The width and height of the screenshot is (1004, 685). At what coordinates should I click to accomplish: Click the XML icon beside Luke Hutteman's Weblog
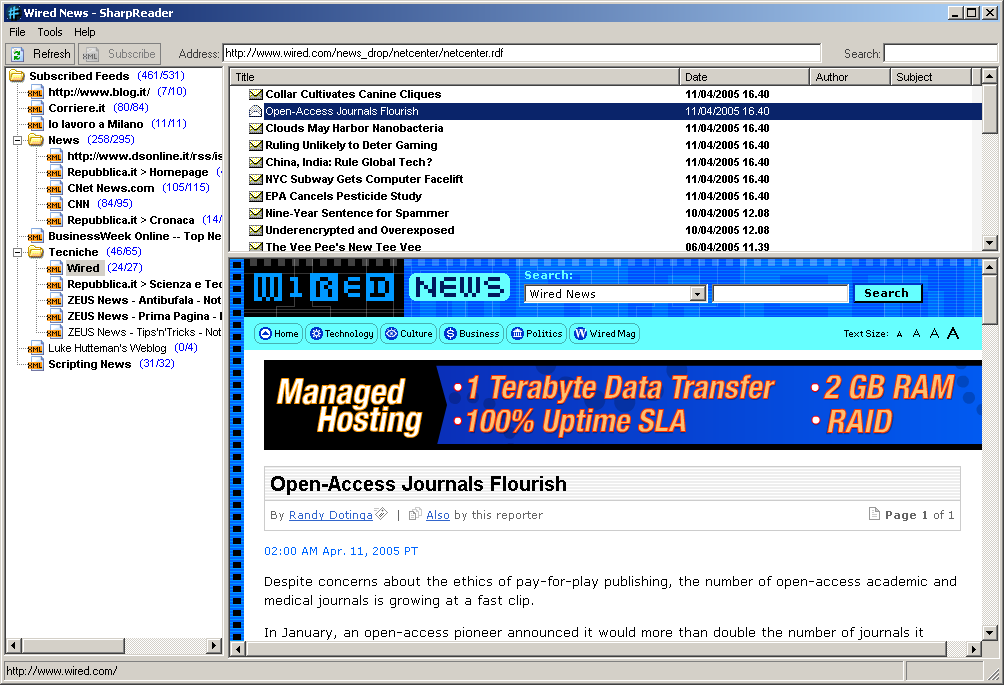click(x=35, y=348)
